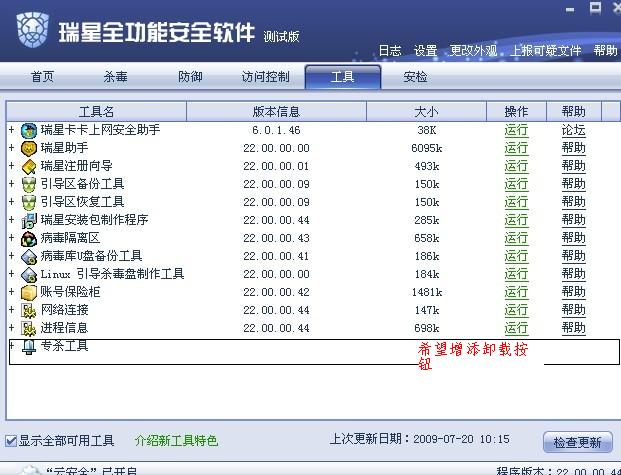The width and height of the screenshot is (621, 475).
Task: Open the 介绍新工具特色 link
Action: (x=176, y=441)
